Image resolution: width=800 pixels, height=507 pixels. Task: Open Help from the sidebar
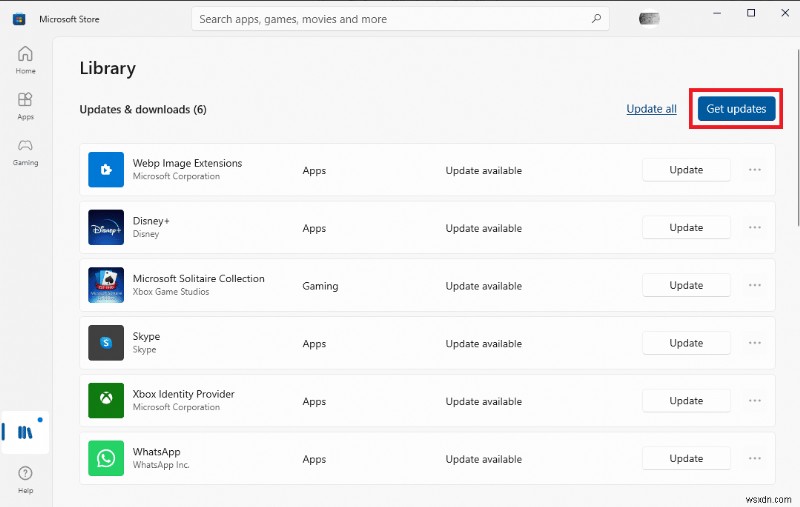click(25, 478)
